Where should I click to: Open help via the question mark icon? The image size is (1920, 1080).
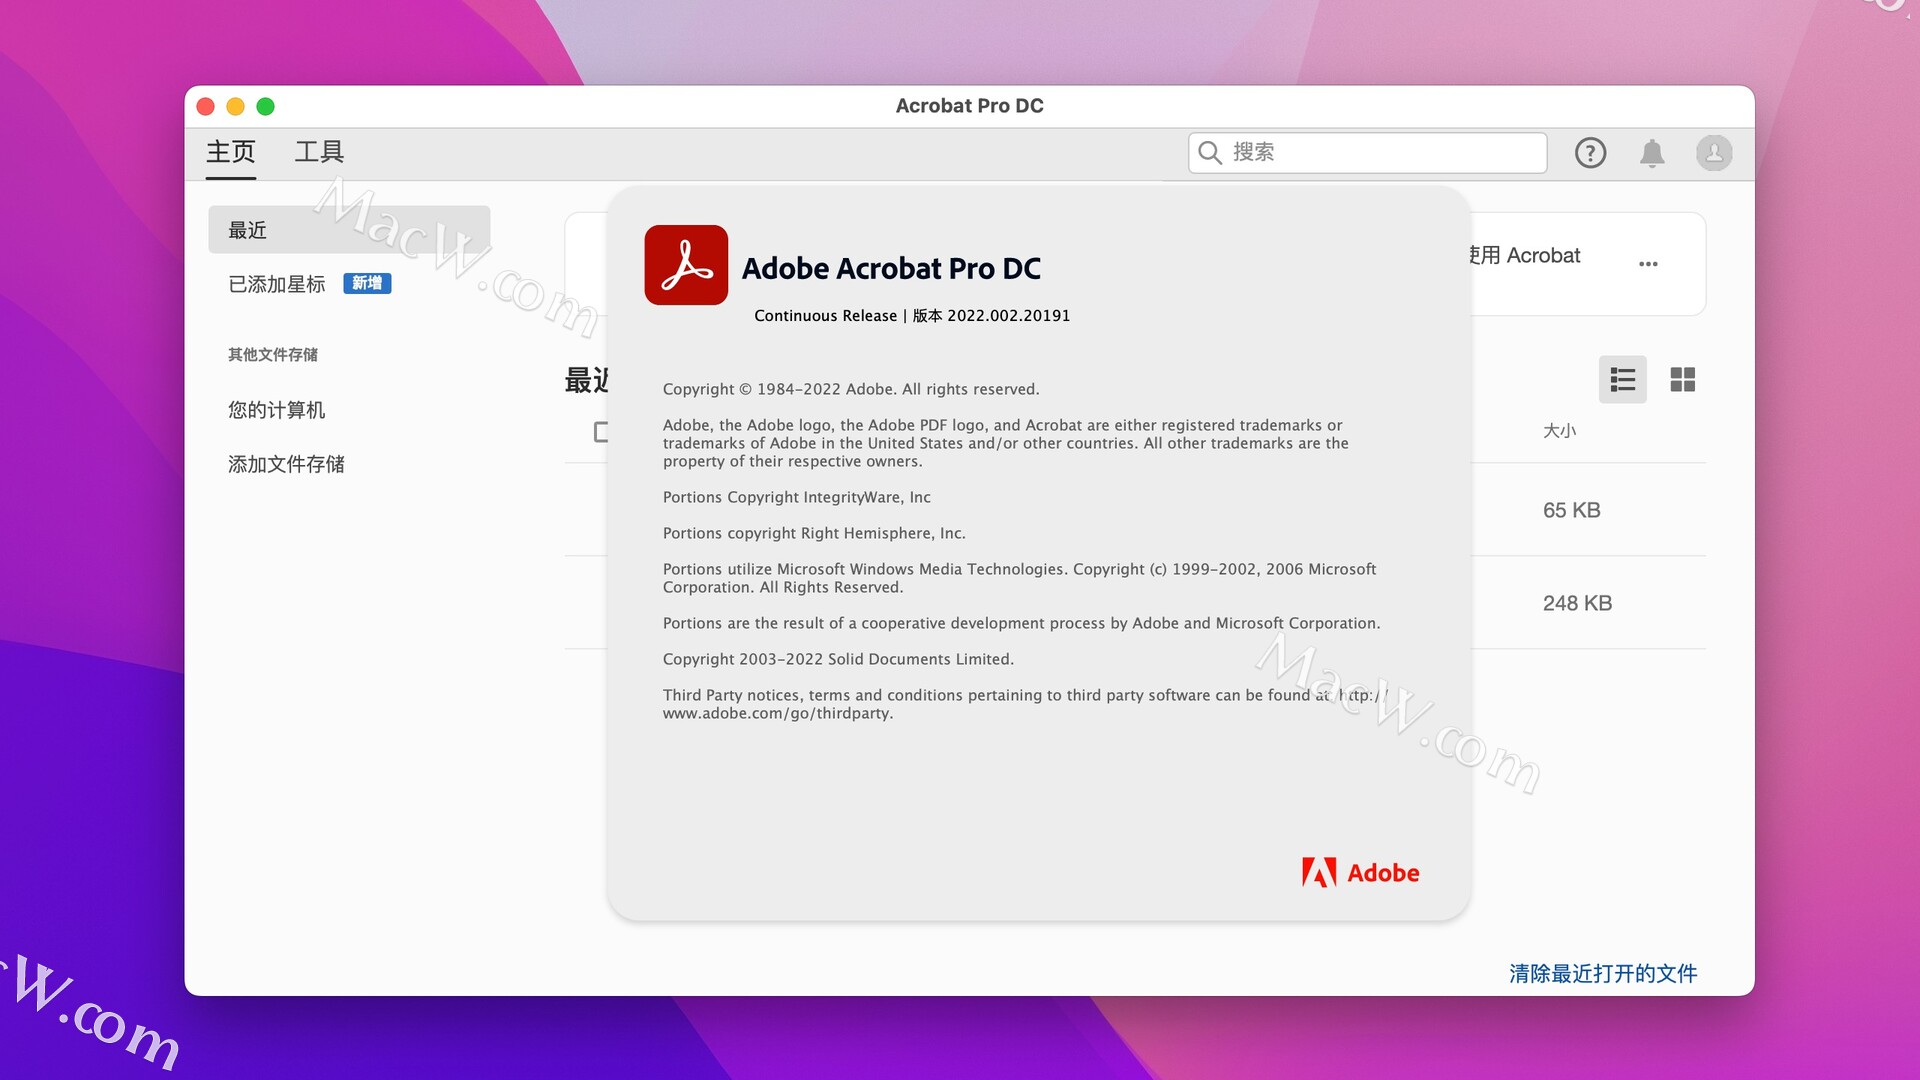coord(1591,153)
